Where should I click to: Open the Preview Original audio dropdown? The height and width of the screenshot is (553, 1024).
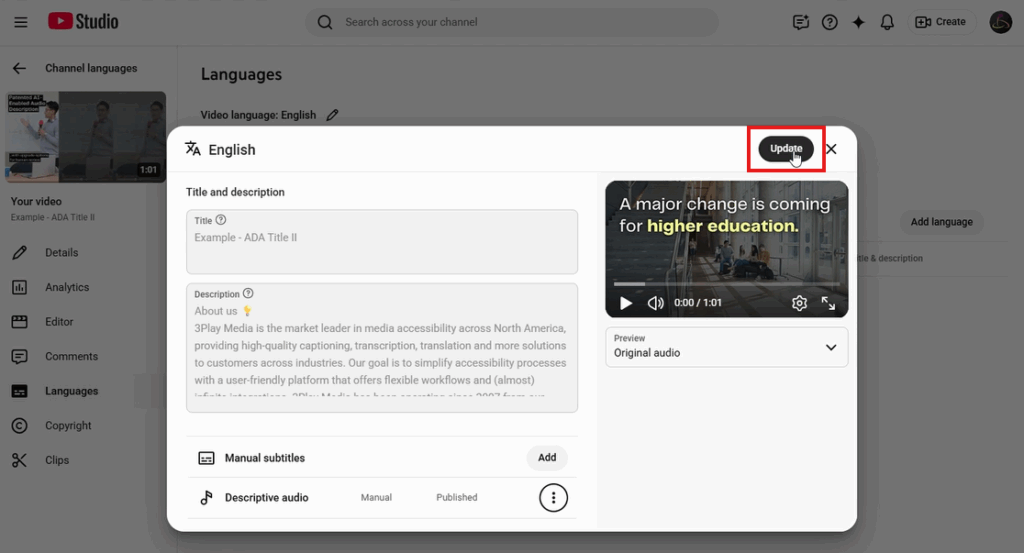(726, 347)
